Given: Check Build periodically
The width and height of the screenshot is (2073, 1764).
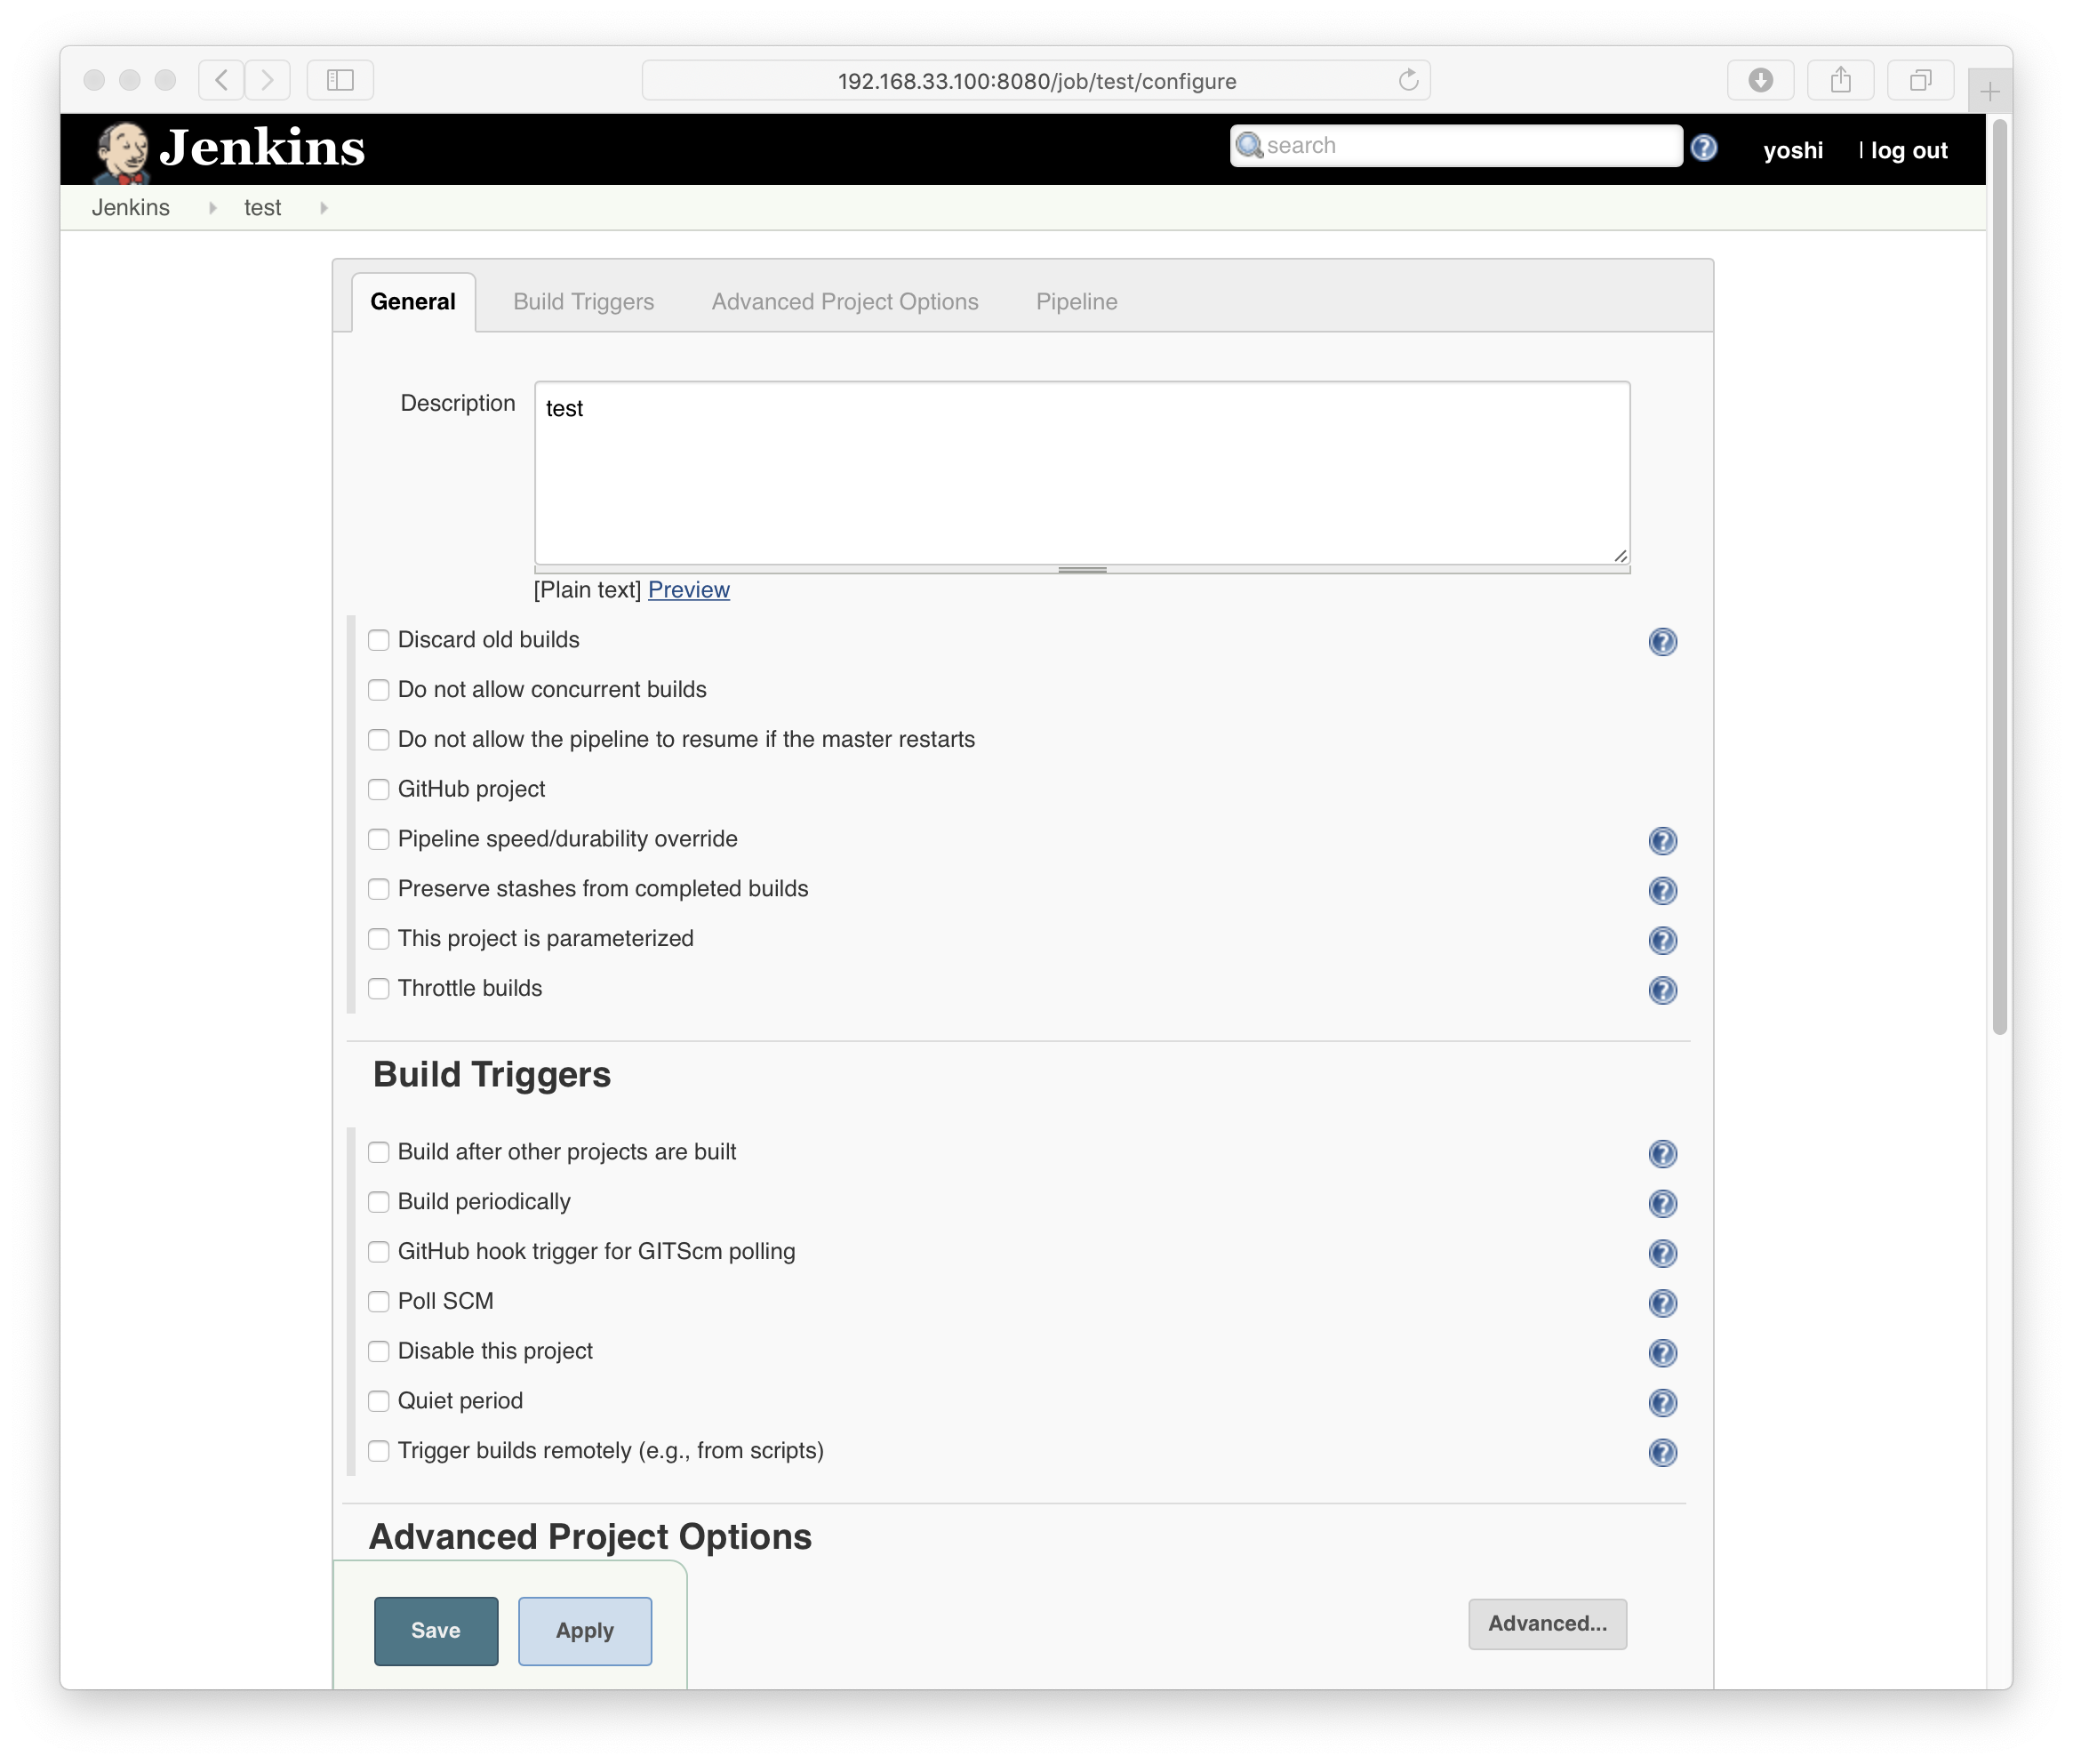Looking at the screenshot, I should [x=378, y=1202].
